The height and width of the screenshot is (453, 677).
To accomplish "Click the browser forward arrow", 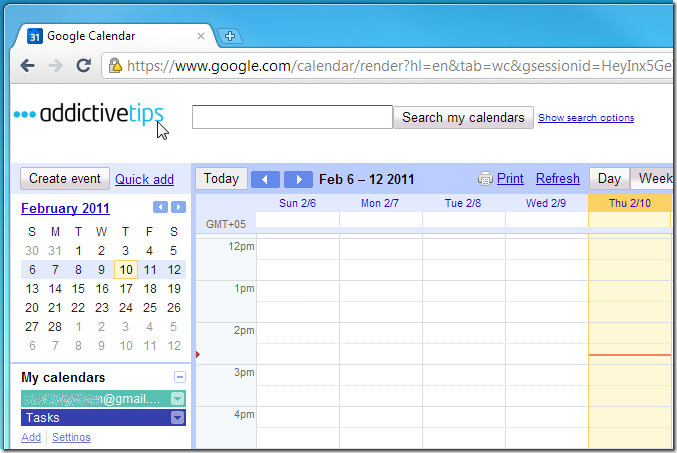I will click(55, 66).
